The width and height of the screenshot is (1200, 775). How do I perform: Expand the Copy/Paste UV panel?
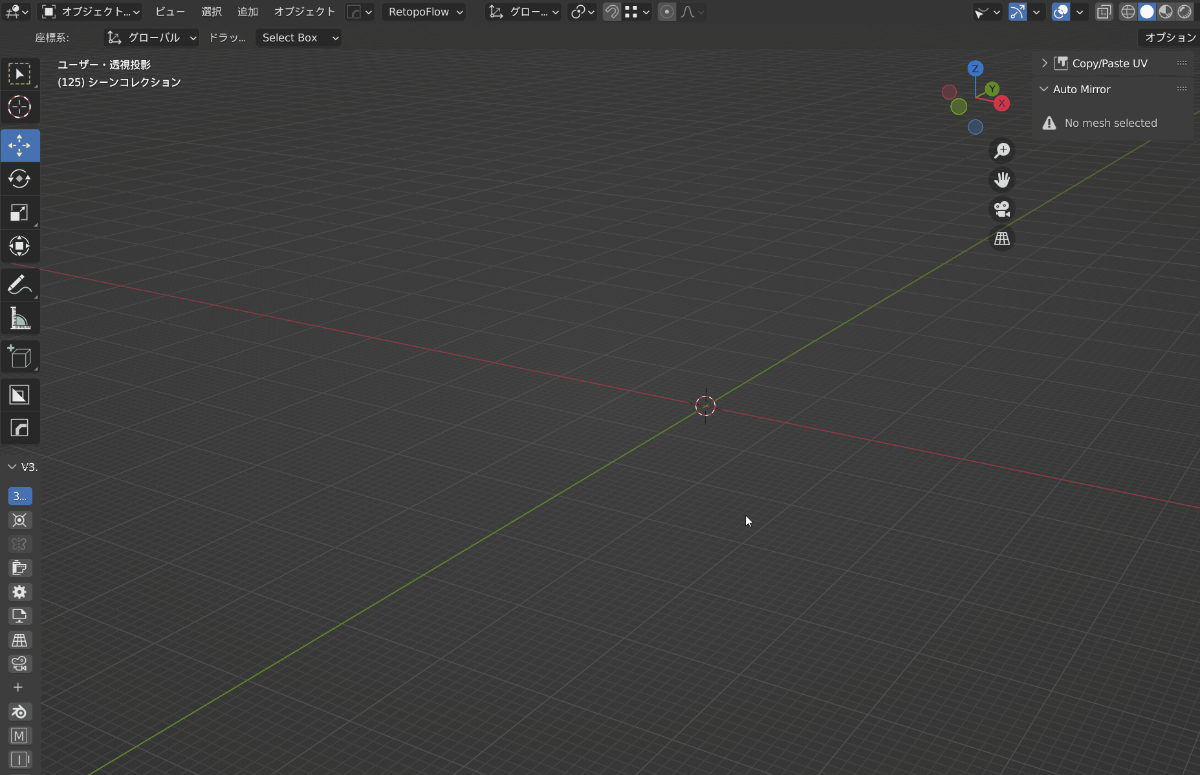[x=1044, y=63]
